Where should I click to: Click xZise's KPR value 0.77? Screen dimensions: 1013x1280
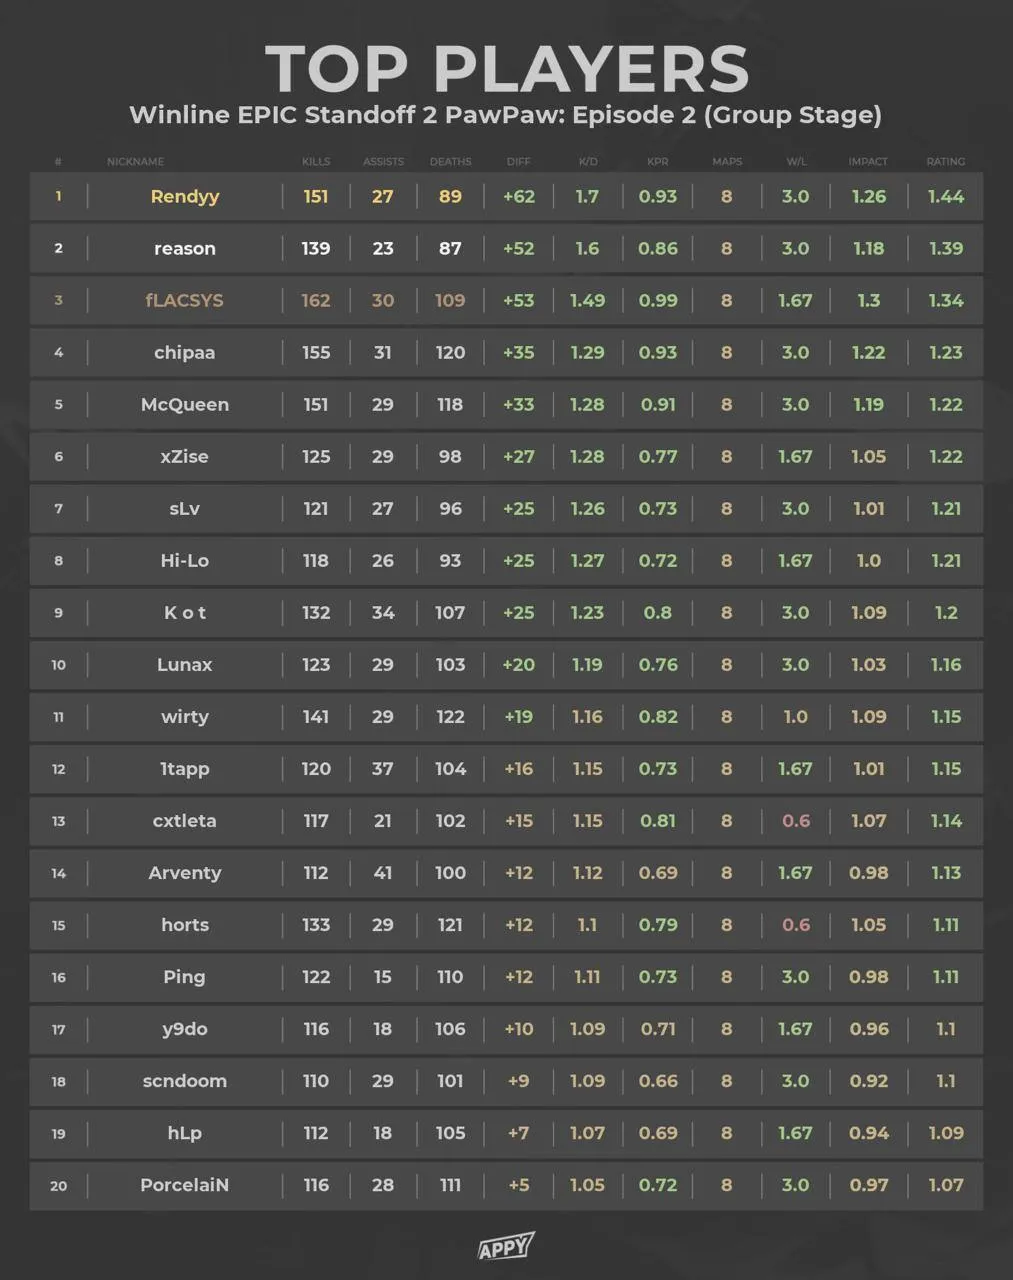pos(658,457)
